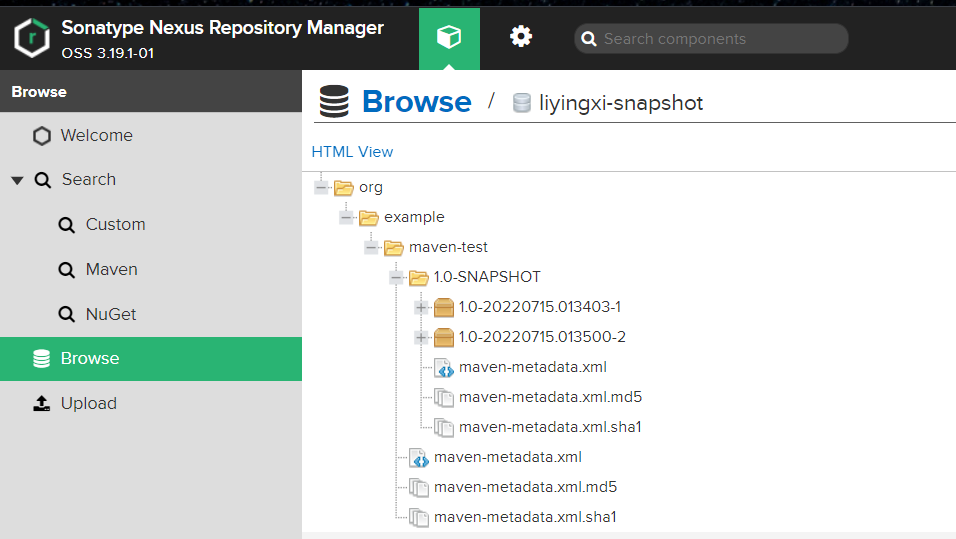This screenshot has height=539, width=956.
Task: Collapse the example folder node
Action: (346, 217)
